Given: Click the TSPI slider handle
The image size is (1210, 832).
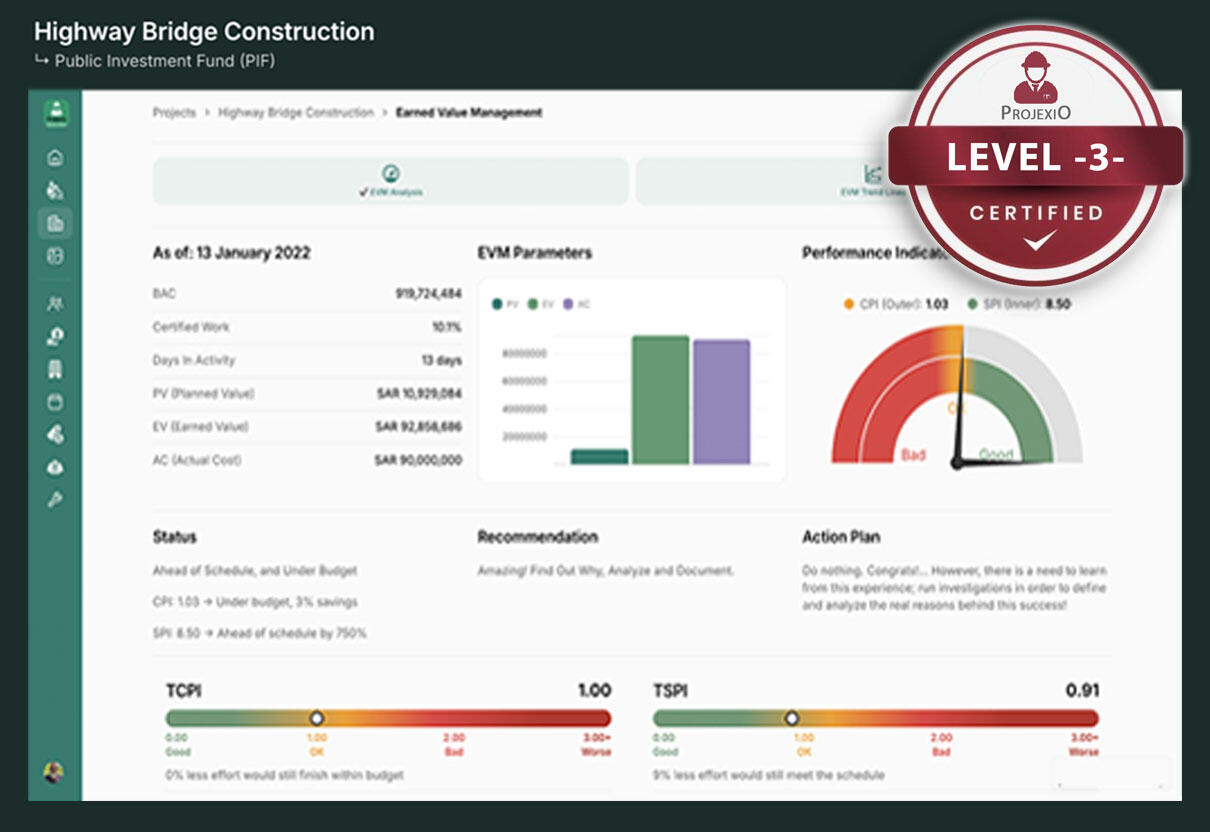Looking at the screenshot, I should tap(792, 718).
